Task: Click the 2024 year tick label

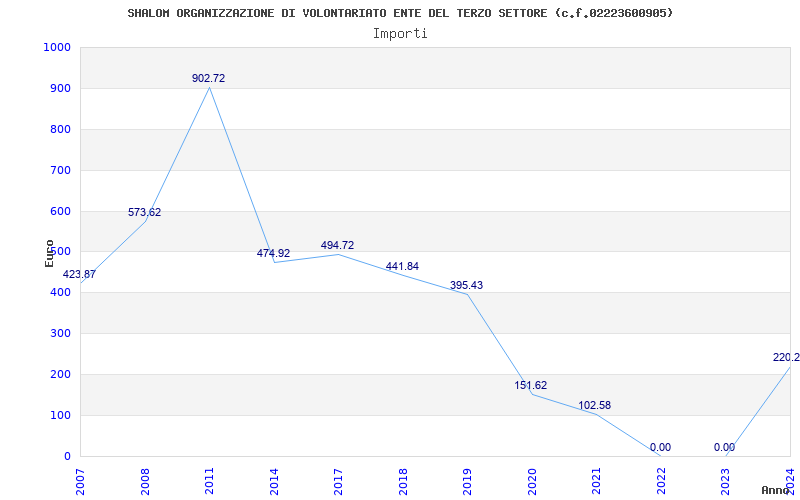Action: [790, 481]
